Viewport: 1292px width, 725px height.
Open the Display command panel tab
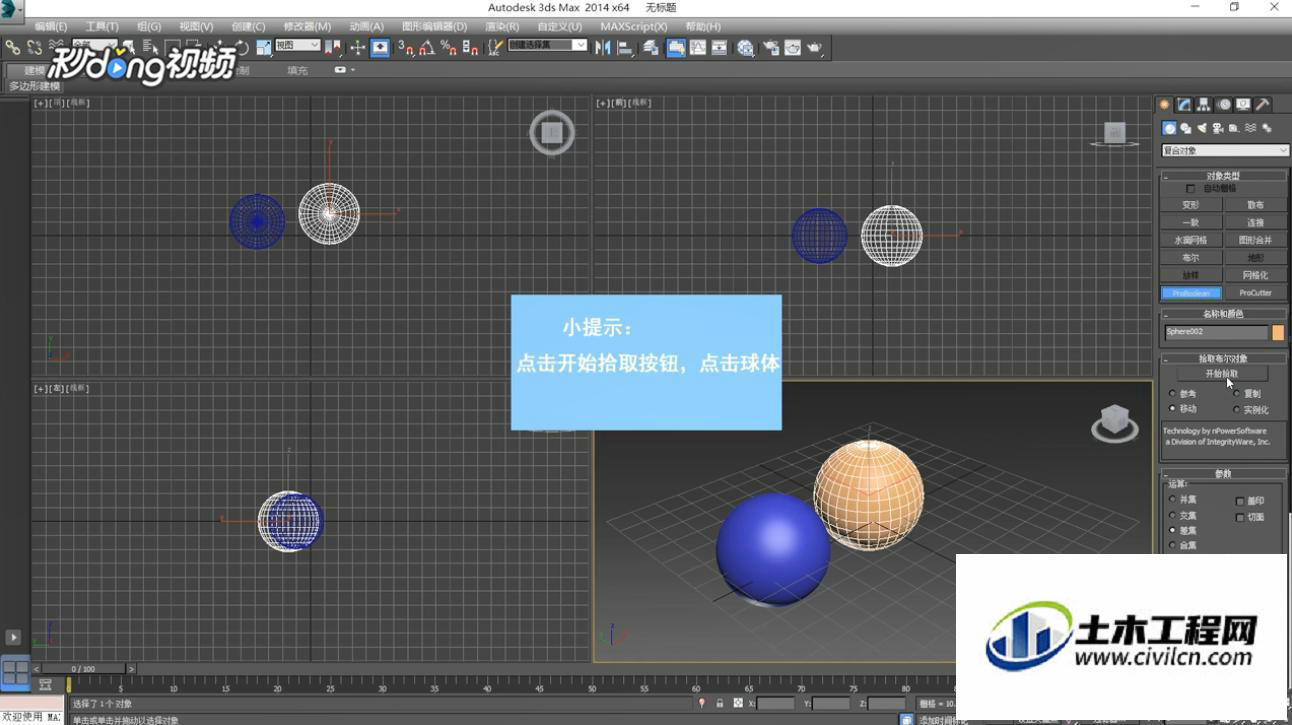point(1243,105)
